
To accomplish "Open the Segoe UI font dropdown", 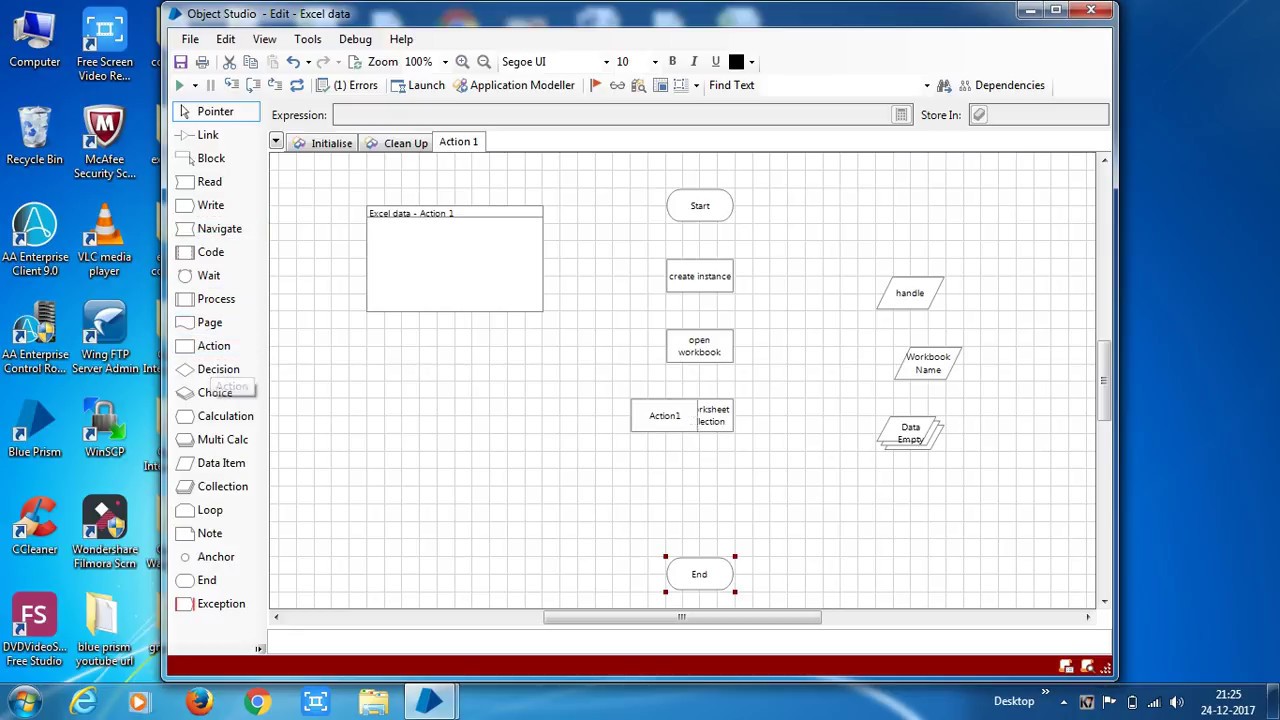I will (606, 62).
